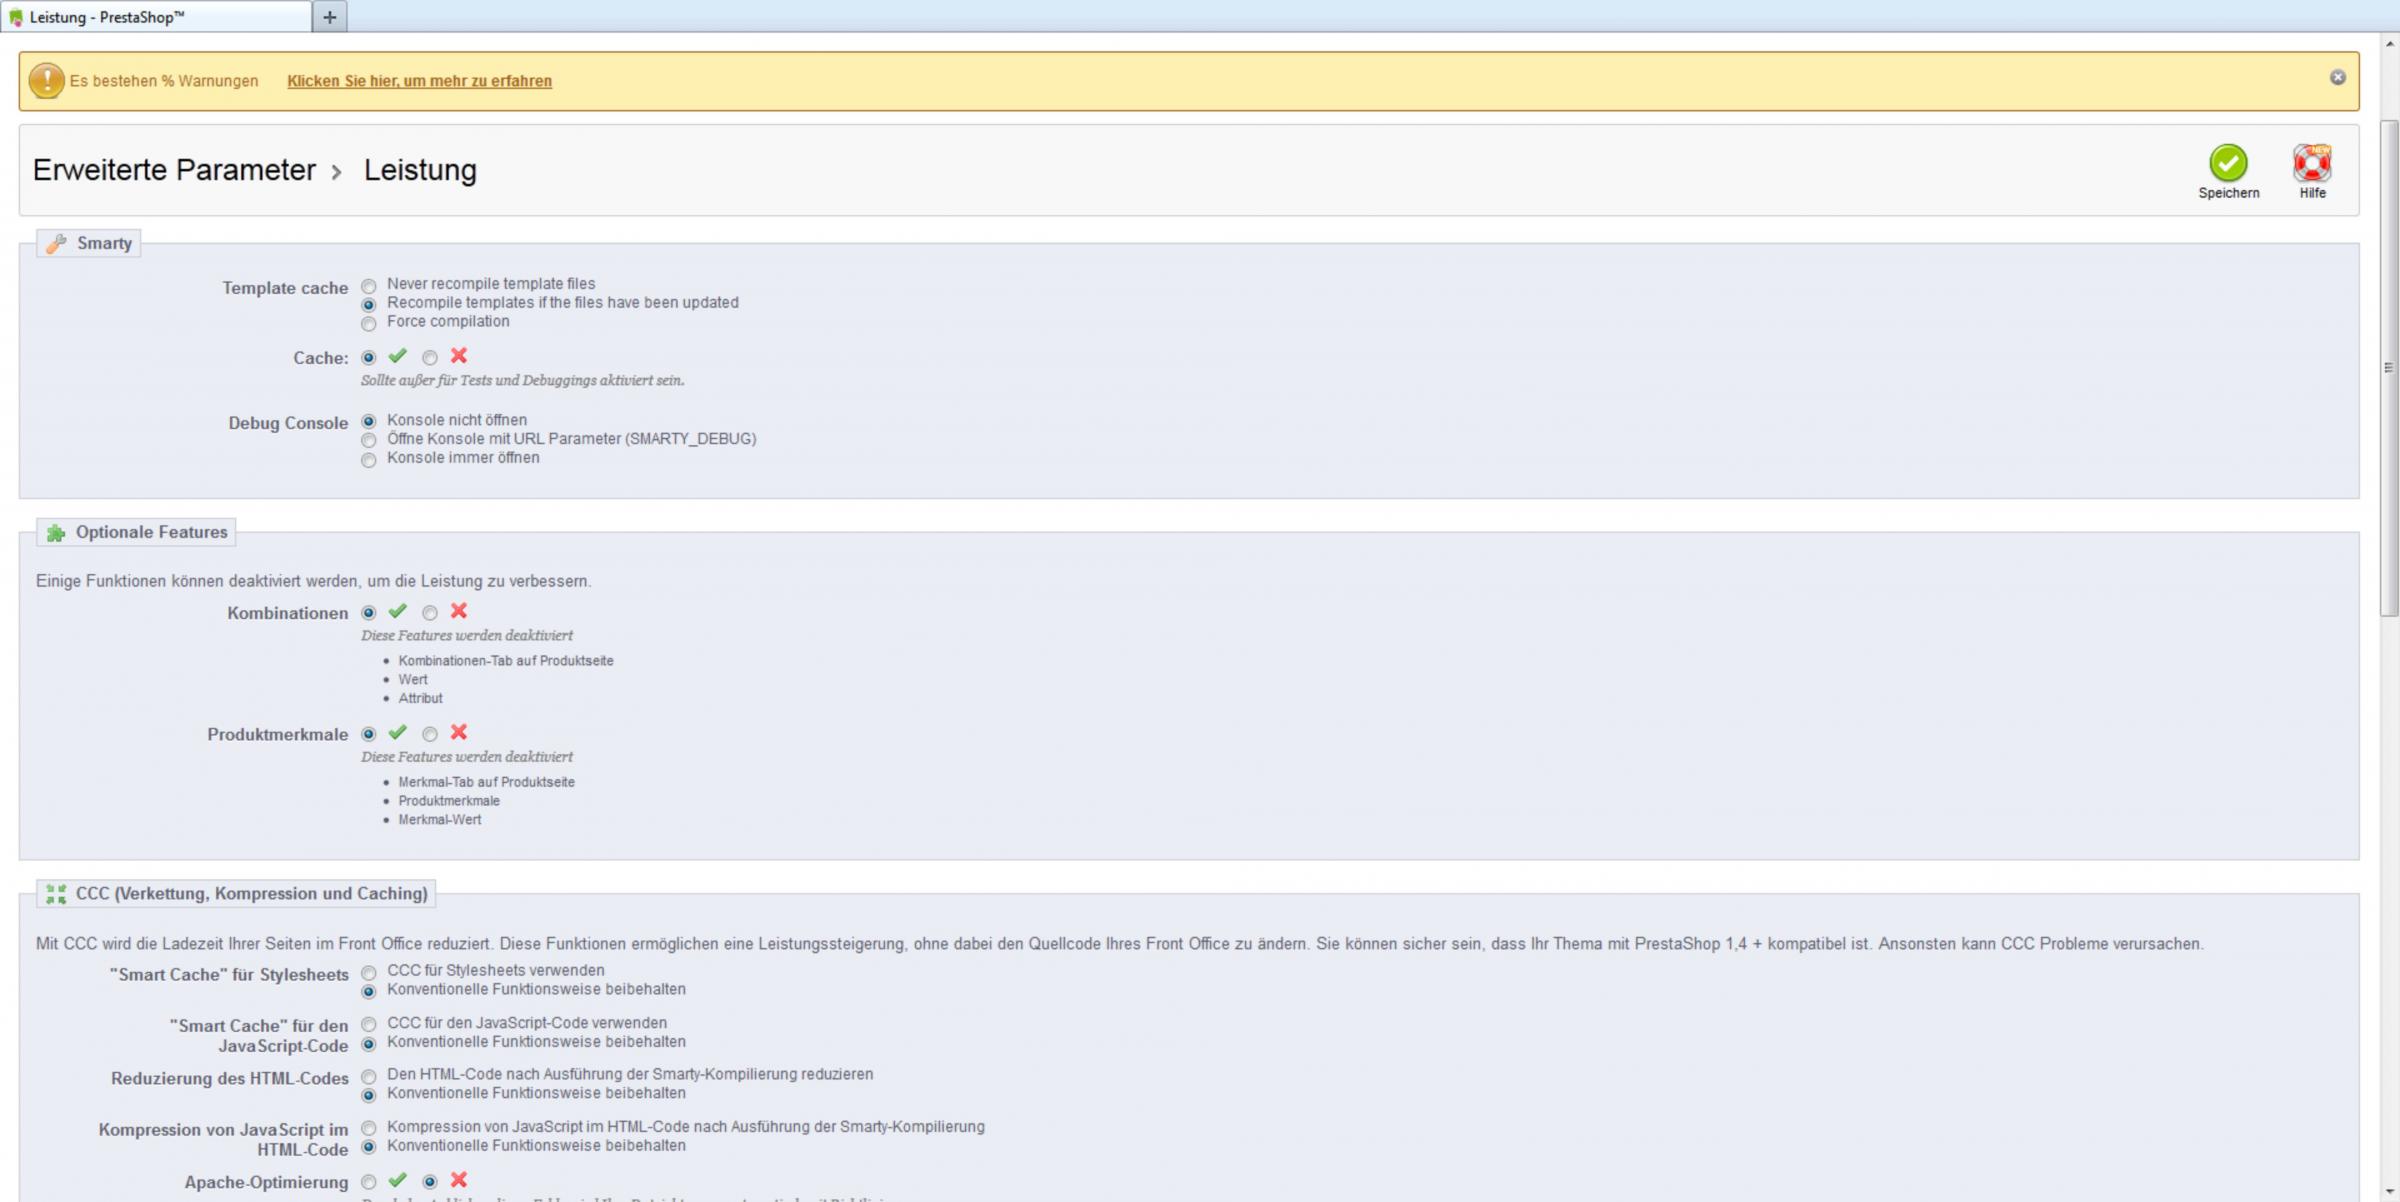This screenshot has height=1202, width=2400.
Task: Click the green Speichern save icon
Action: (x=2227, y=163)
